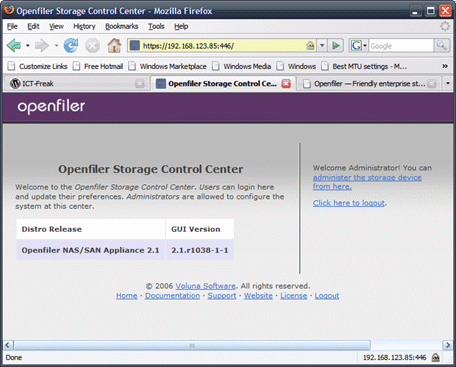Click the Google search engine icon
This screenshot has width=456, height=367.
(x=356, y=45)
